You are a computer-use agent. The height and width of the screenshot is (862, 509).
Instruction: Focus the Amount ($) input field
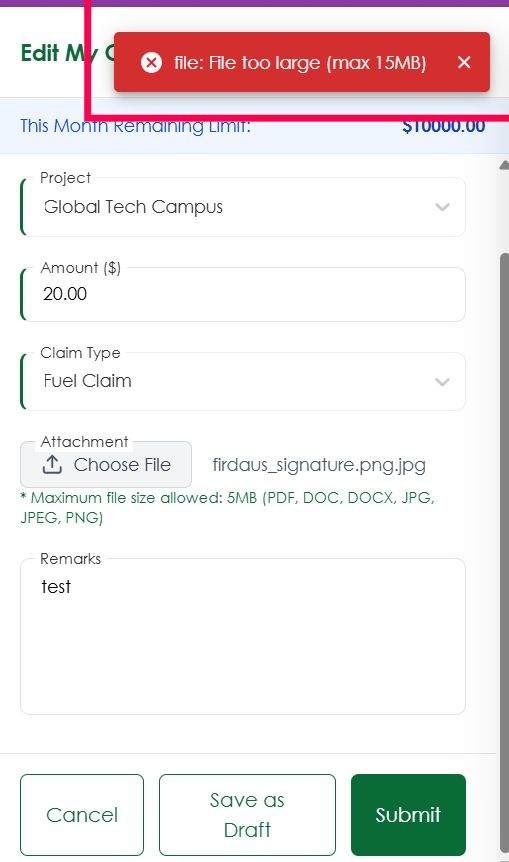[x=243, y=294]
